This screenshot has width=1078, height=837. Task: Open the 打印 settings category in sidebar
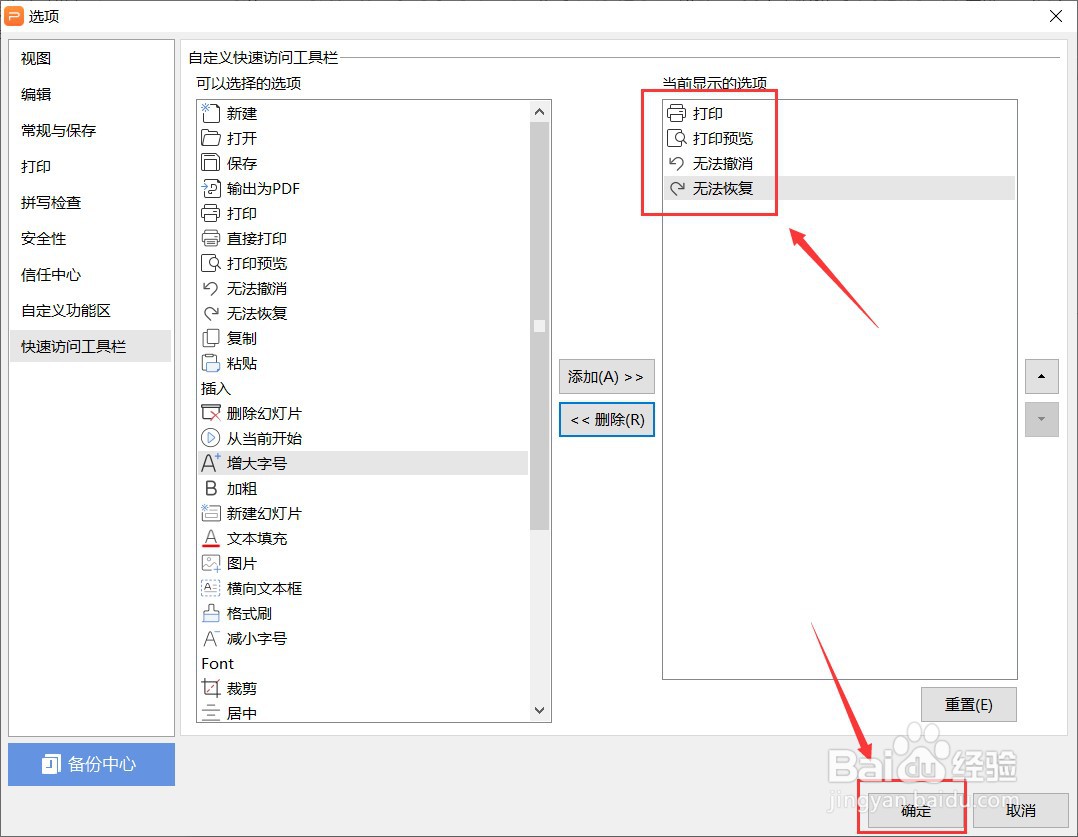pyautogui.click(x=90, y=166)
